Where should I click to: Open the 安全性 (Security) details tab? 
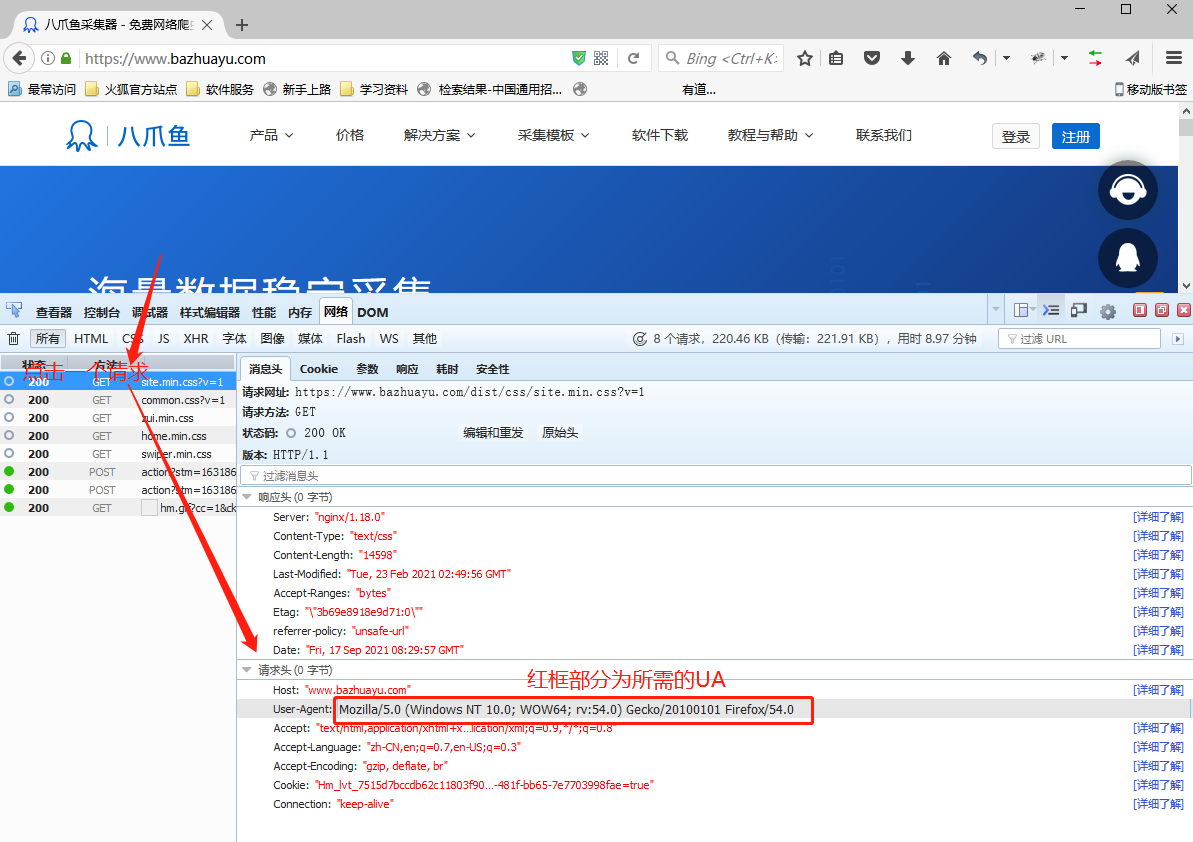click(492, 369)
